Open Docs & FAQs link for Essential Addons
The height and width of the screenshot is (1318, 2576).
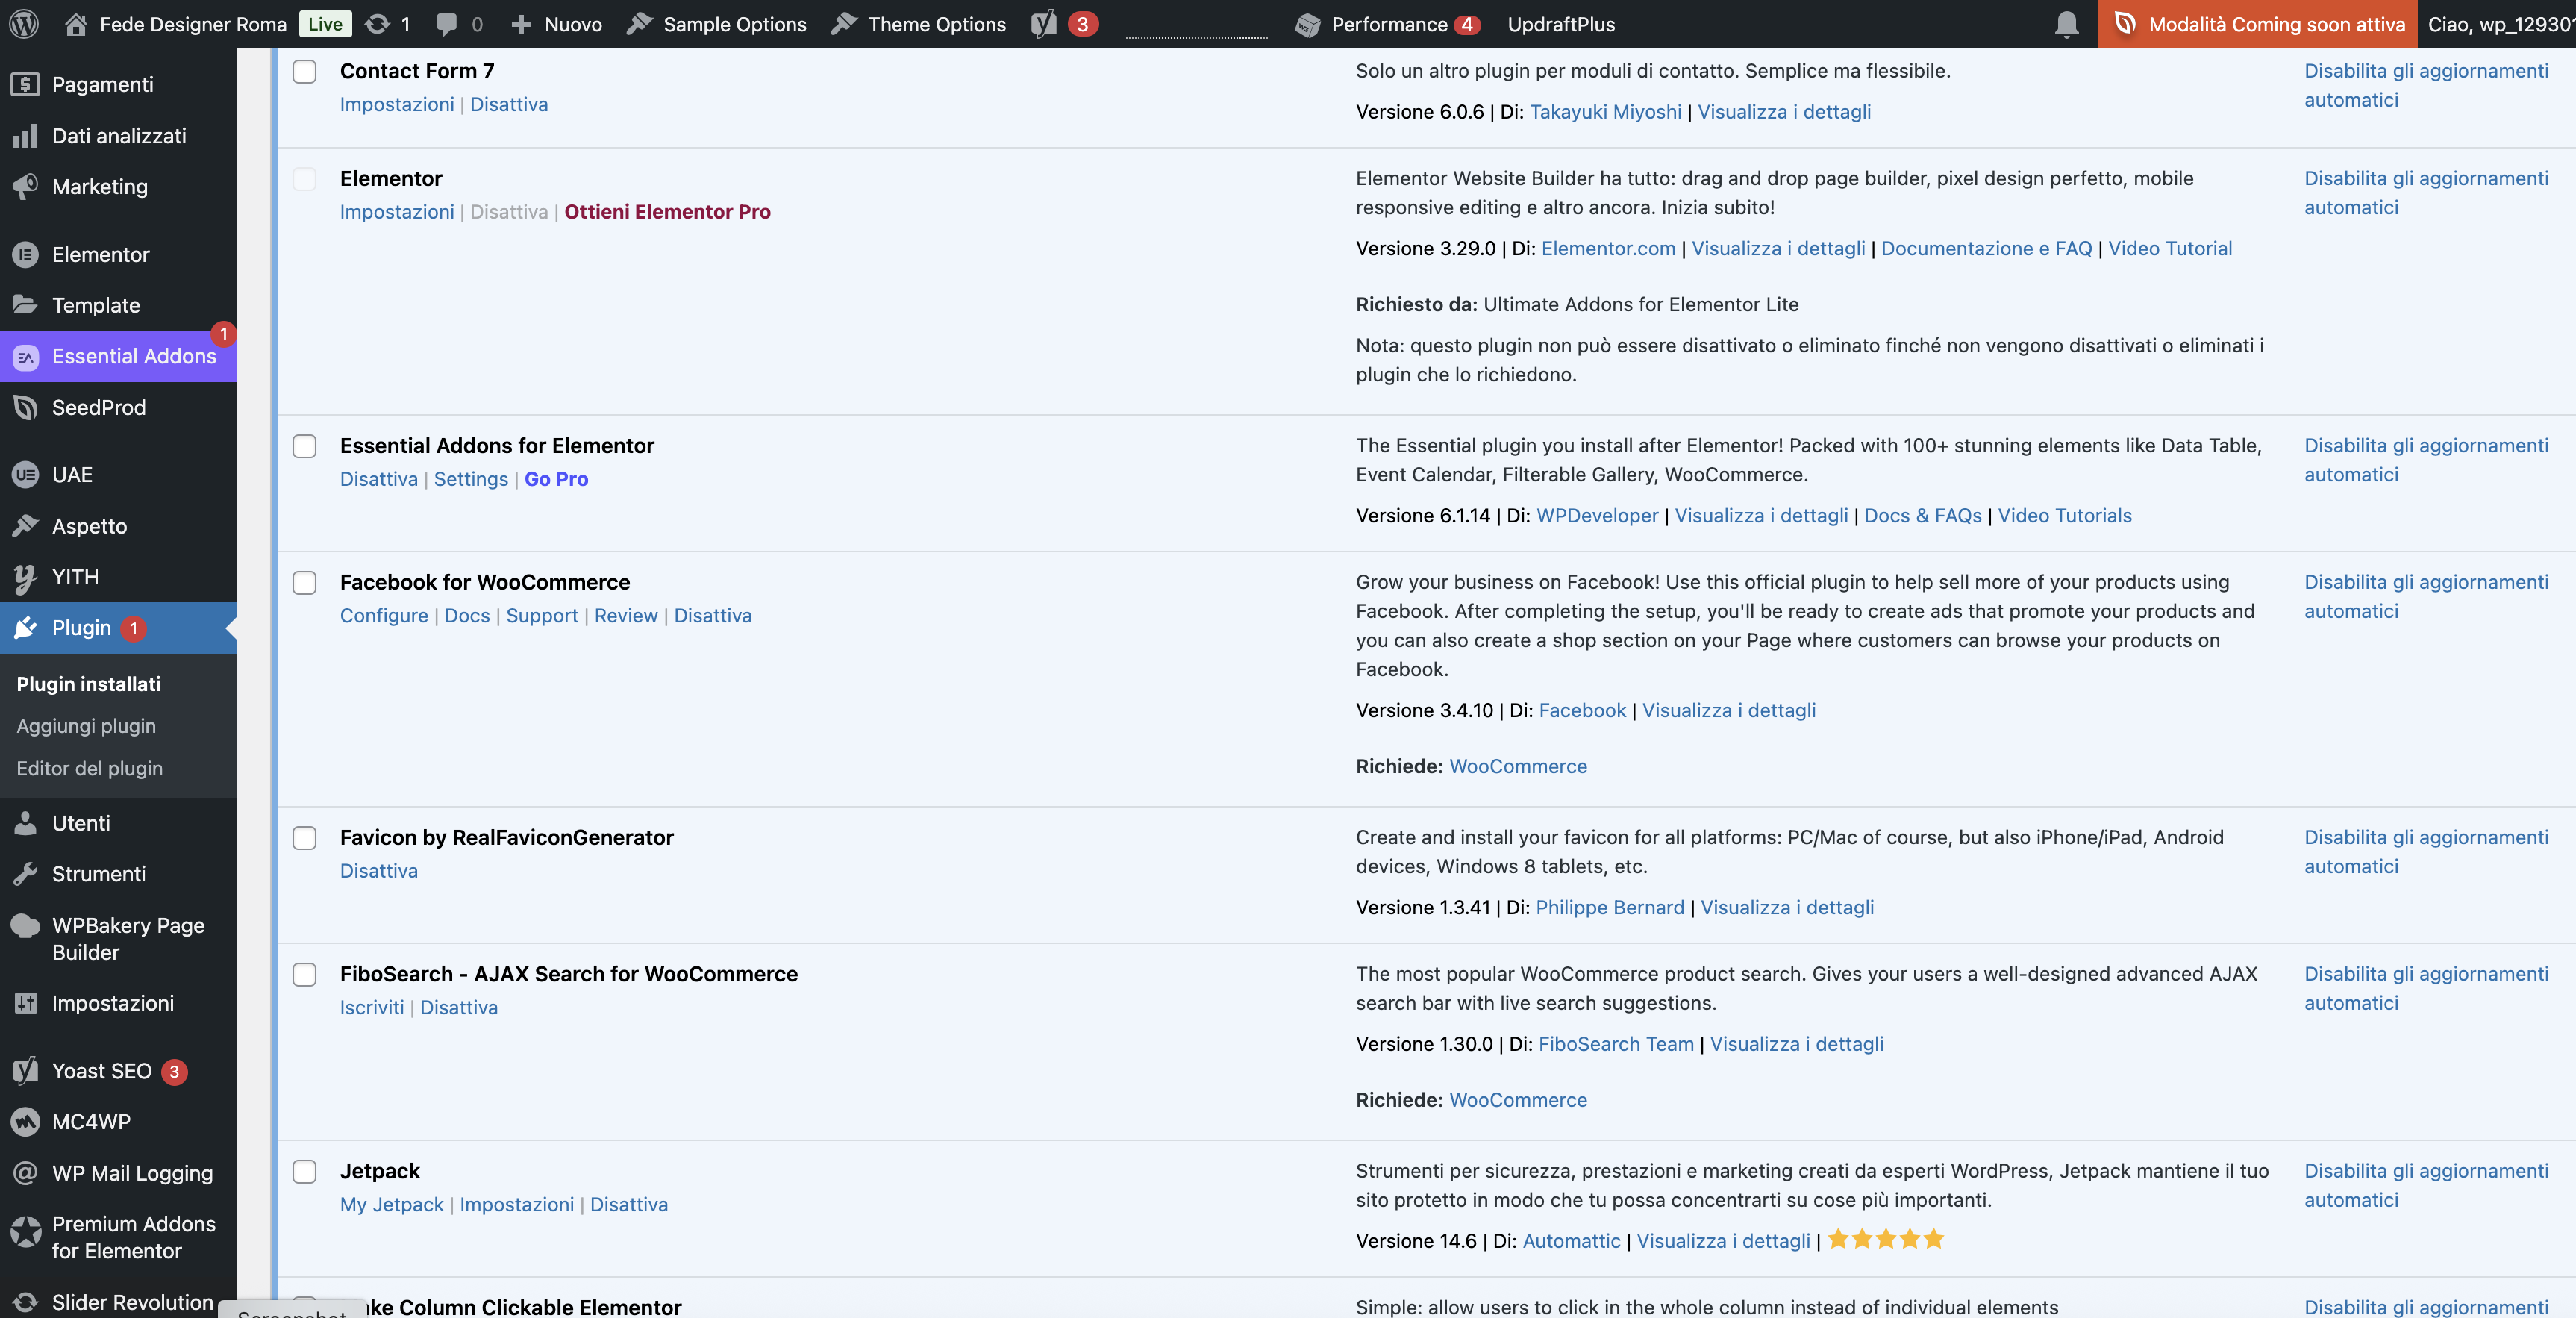coord(1922,515)
